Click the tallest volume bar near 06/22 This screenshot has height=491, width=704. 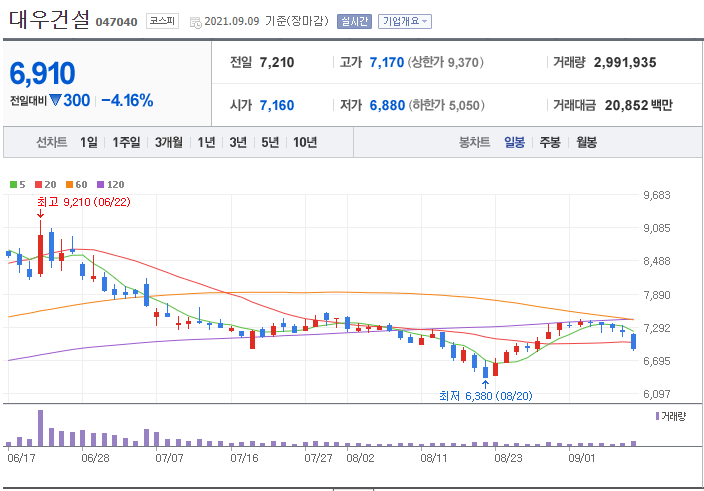click(40, 428)
